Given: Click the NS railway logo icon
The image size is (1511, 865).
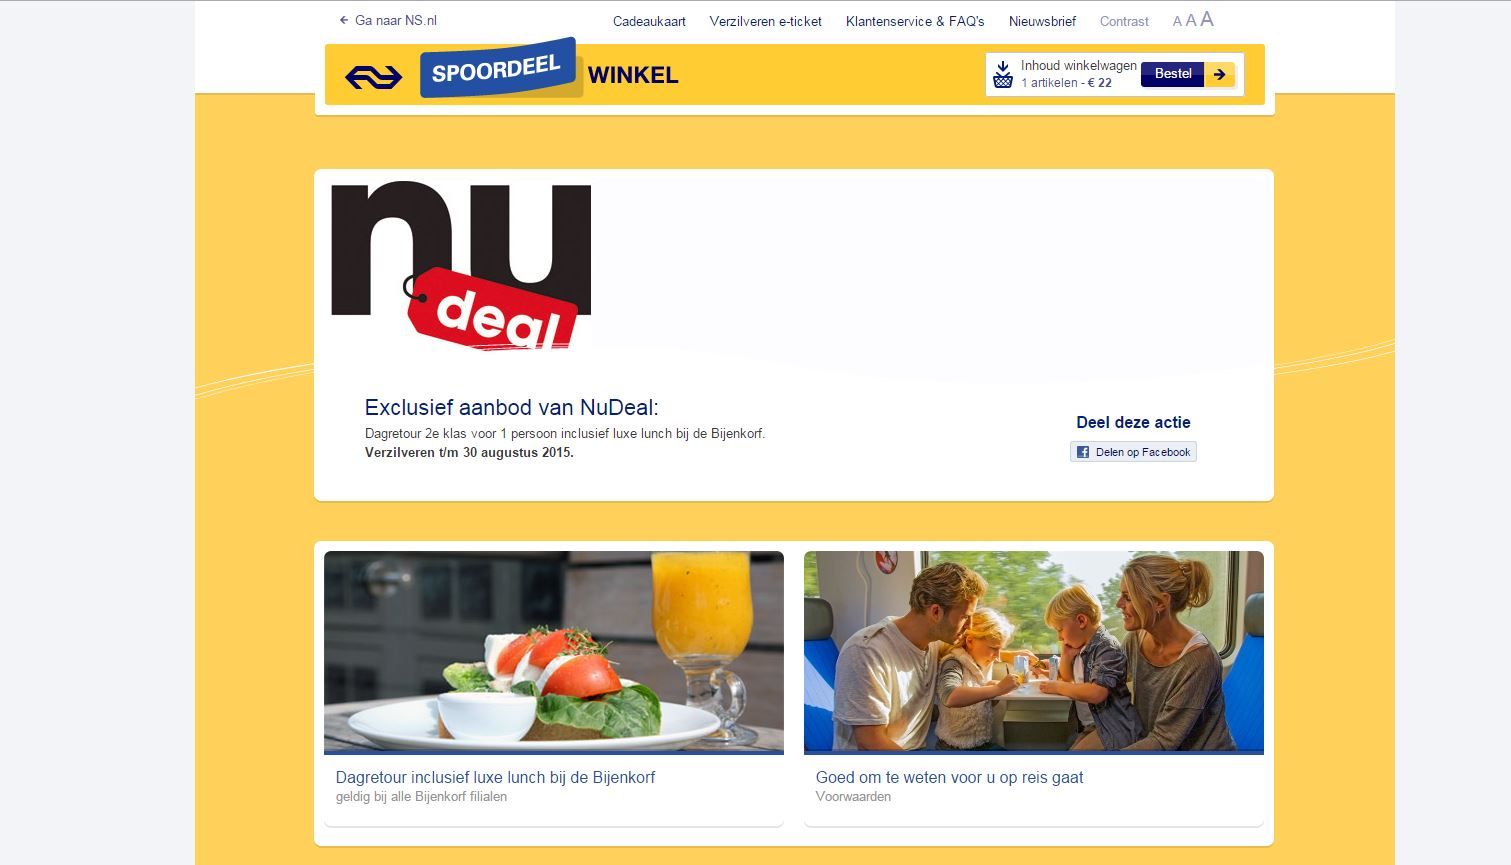Looking at the screenshot, I should pos(373,77).
